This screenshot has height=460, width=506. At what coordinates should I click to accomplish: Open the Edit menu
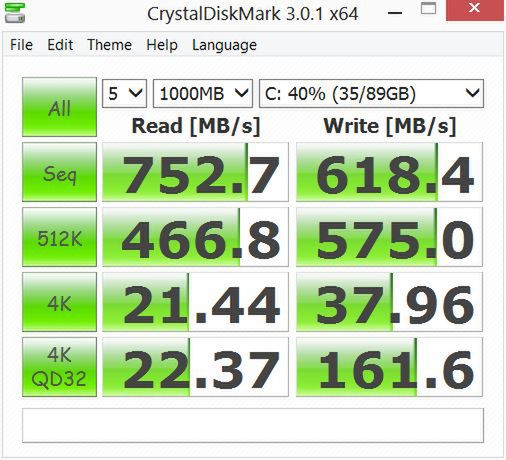[60, 45]
